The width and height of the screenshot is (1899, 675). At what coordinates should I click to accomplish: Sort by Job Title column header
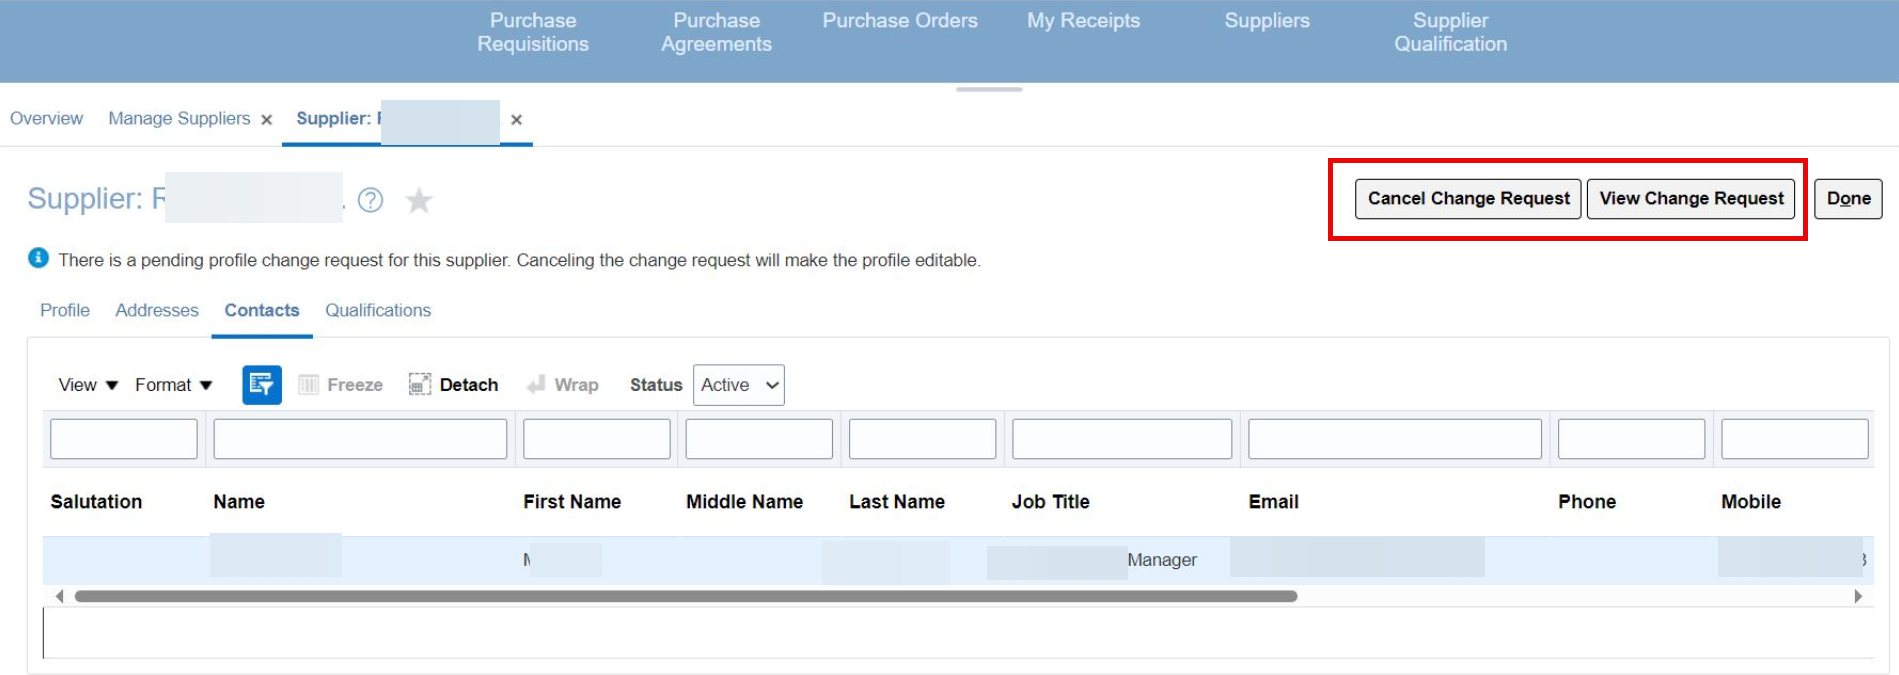pos(1050,502)
